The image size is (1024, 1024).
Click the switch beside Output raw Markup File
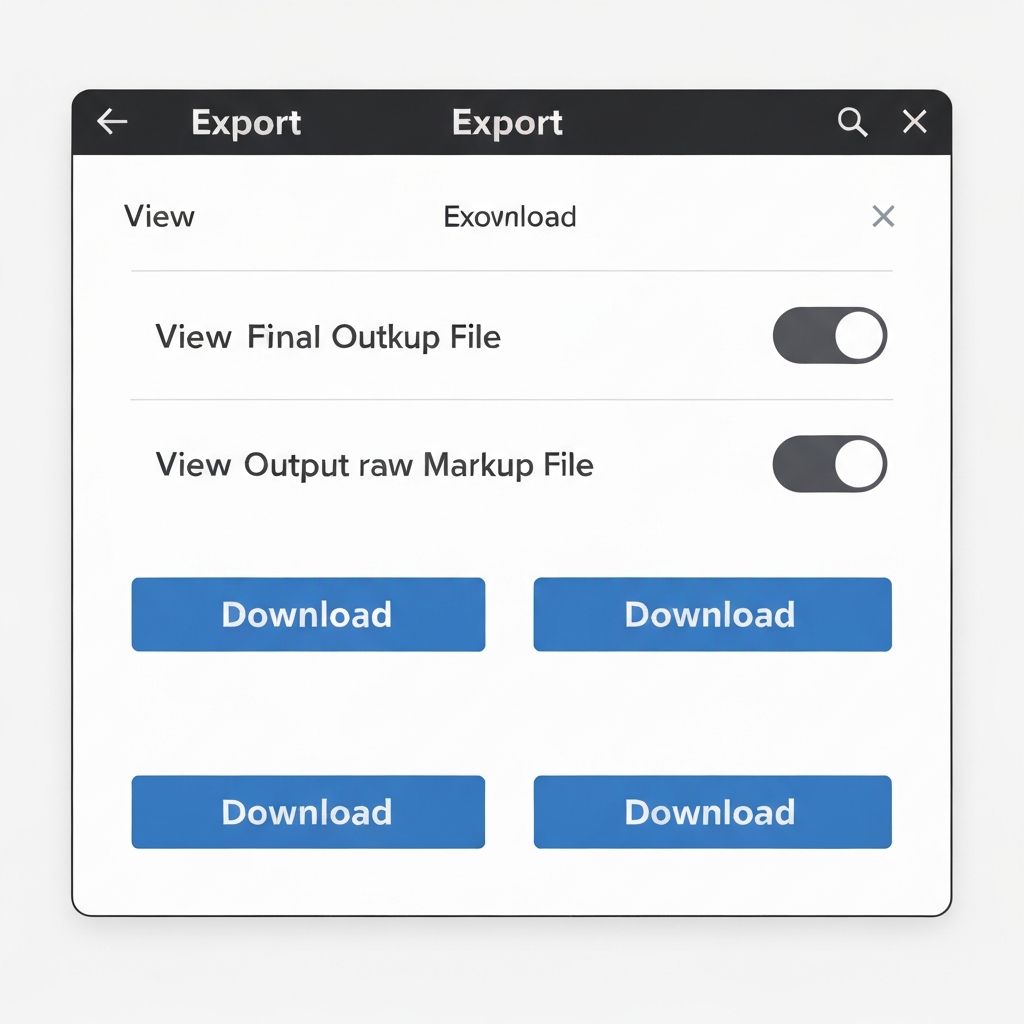coord(830,463)
